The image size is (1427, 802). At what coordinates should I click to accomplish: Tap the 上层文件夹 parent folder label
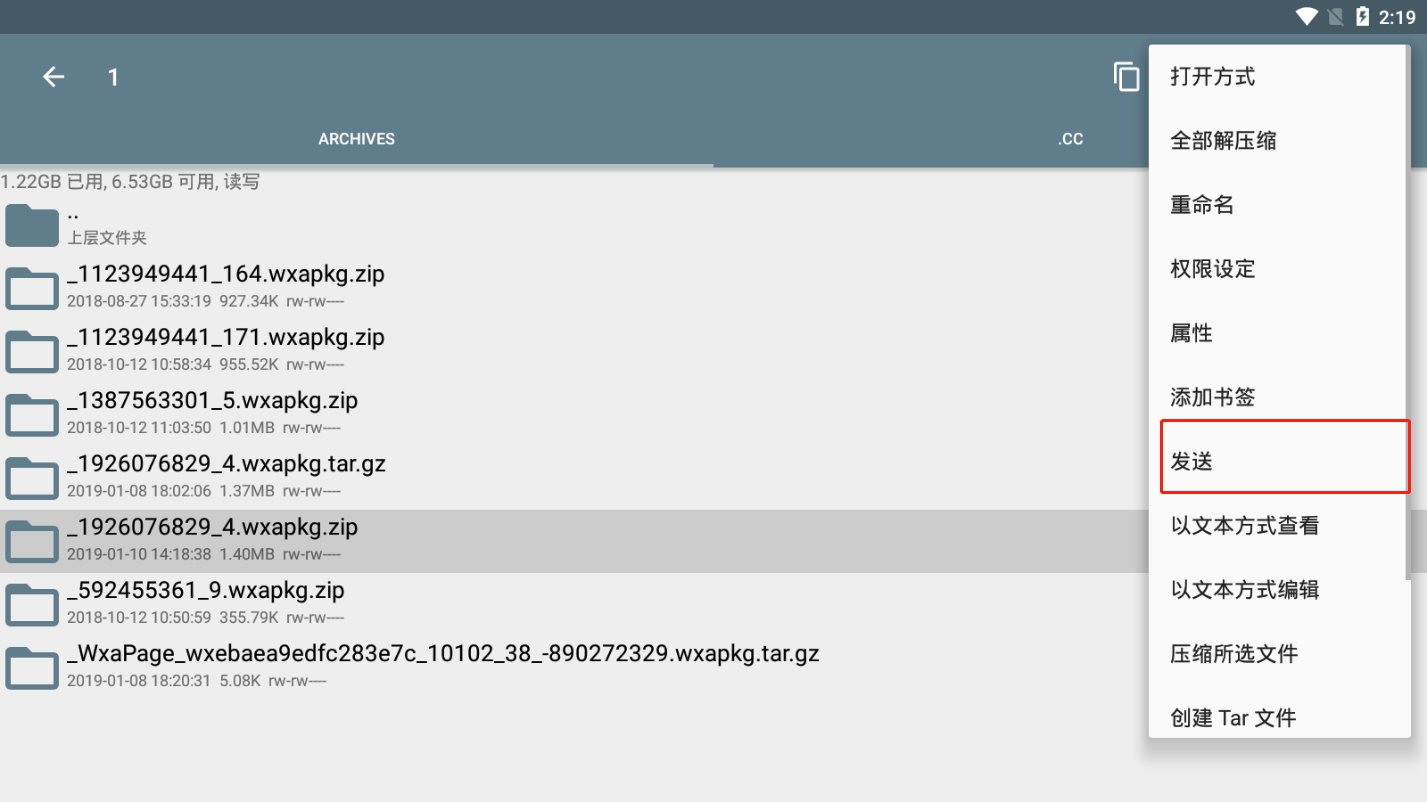pyautogui.click(x=107, y=238)
